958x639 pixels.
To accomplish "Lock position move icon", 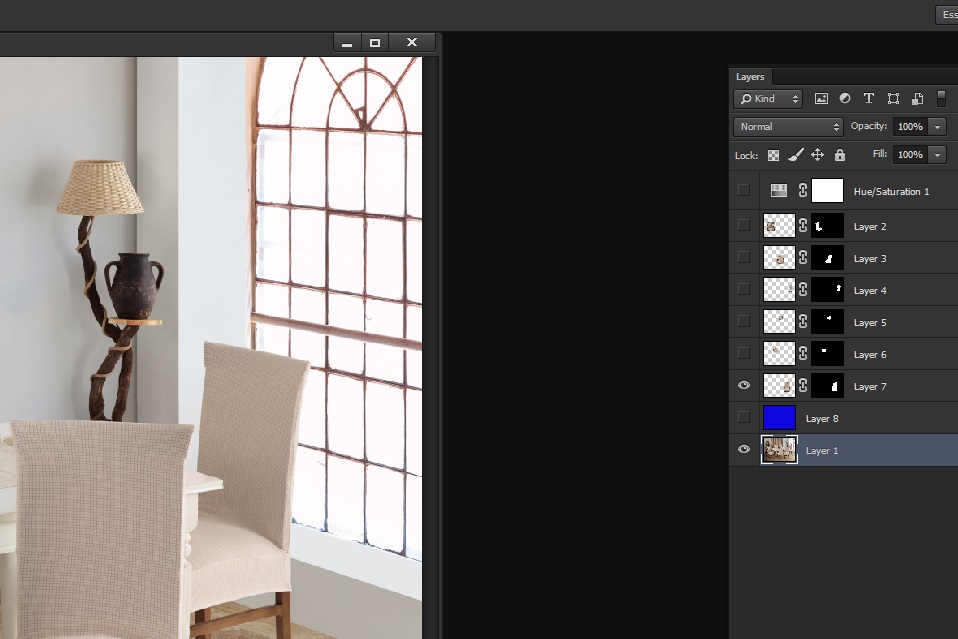I will pyautogui.click(x=817, y=155).
